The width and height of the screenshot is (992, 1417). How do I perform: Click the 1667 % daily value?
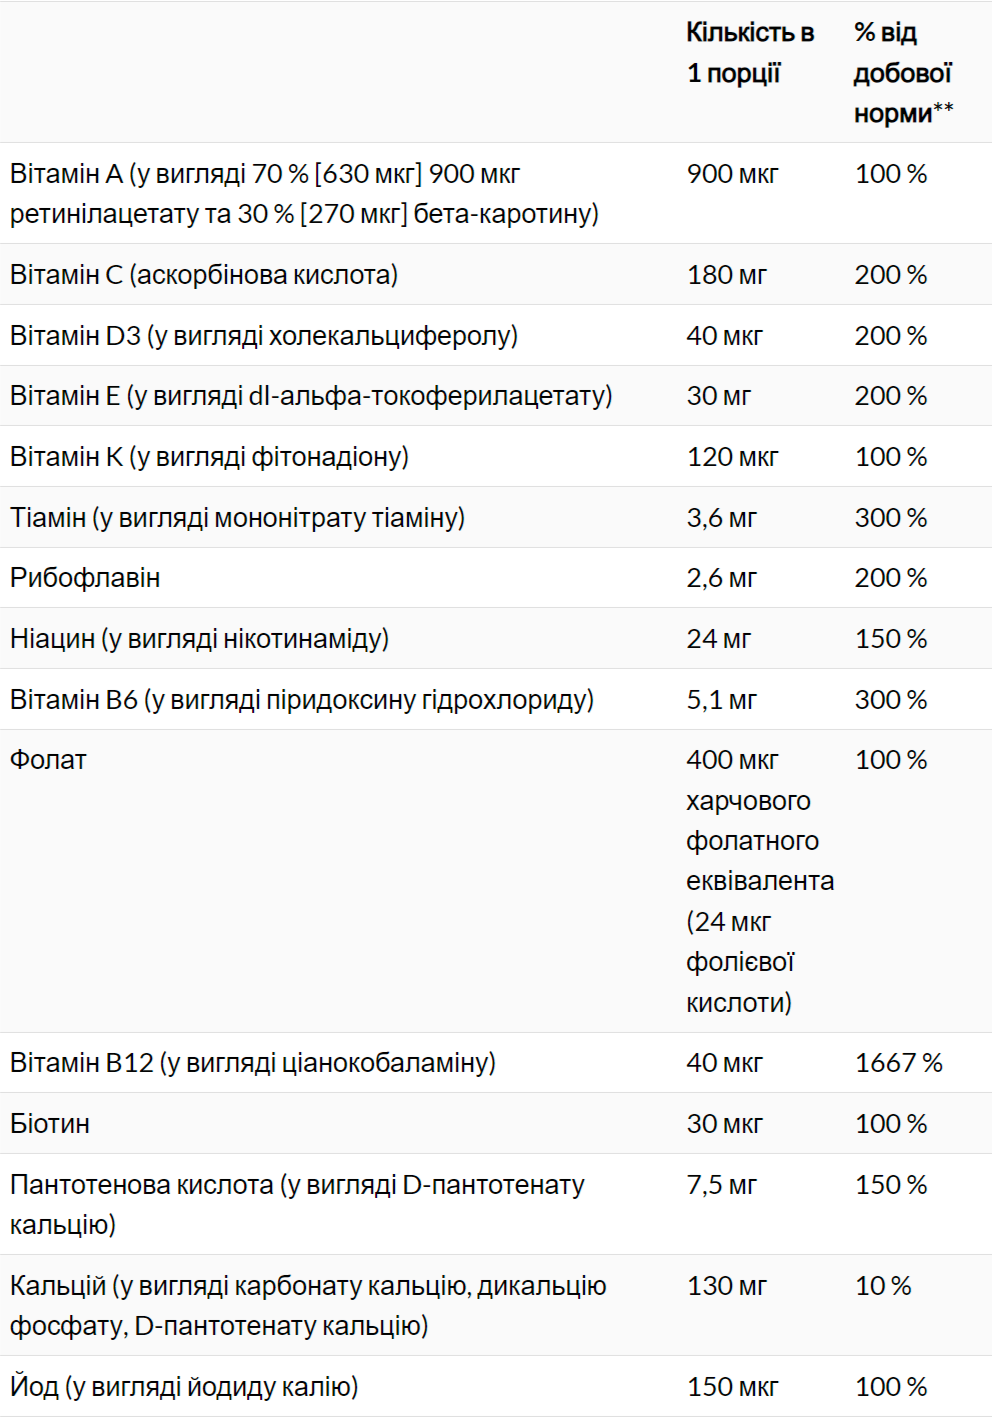[899, 1063]
